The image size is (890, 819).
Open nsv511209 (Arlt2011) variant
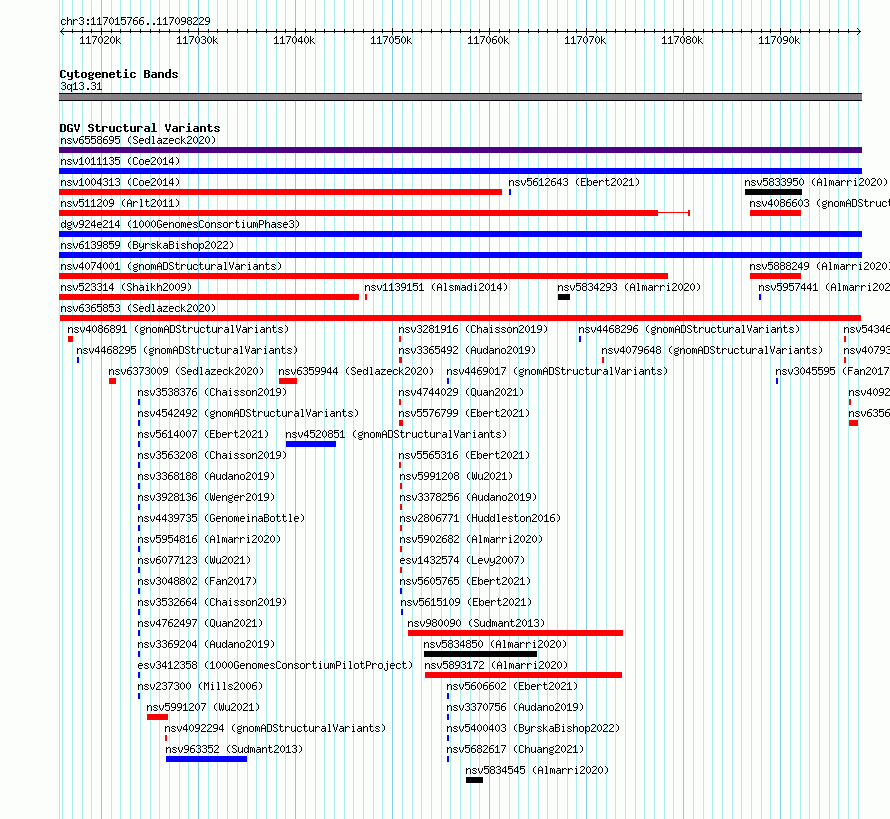120,203
